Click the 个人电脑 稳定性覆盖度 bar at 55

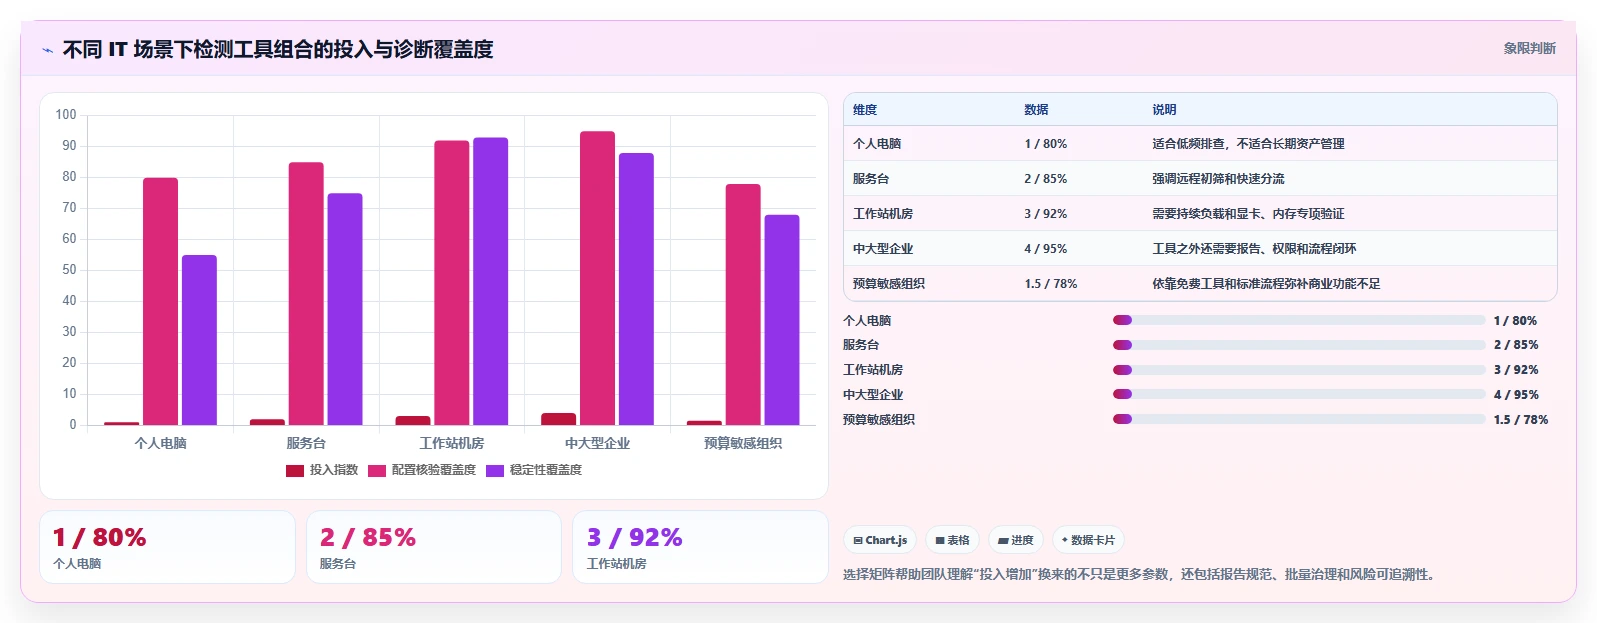[x=199, y=340]
